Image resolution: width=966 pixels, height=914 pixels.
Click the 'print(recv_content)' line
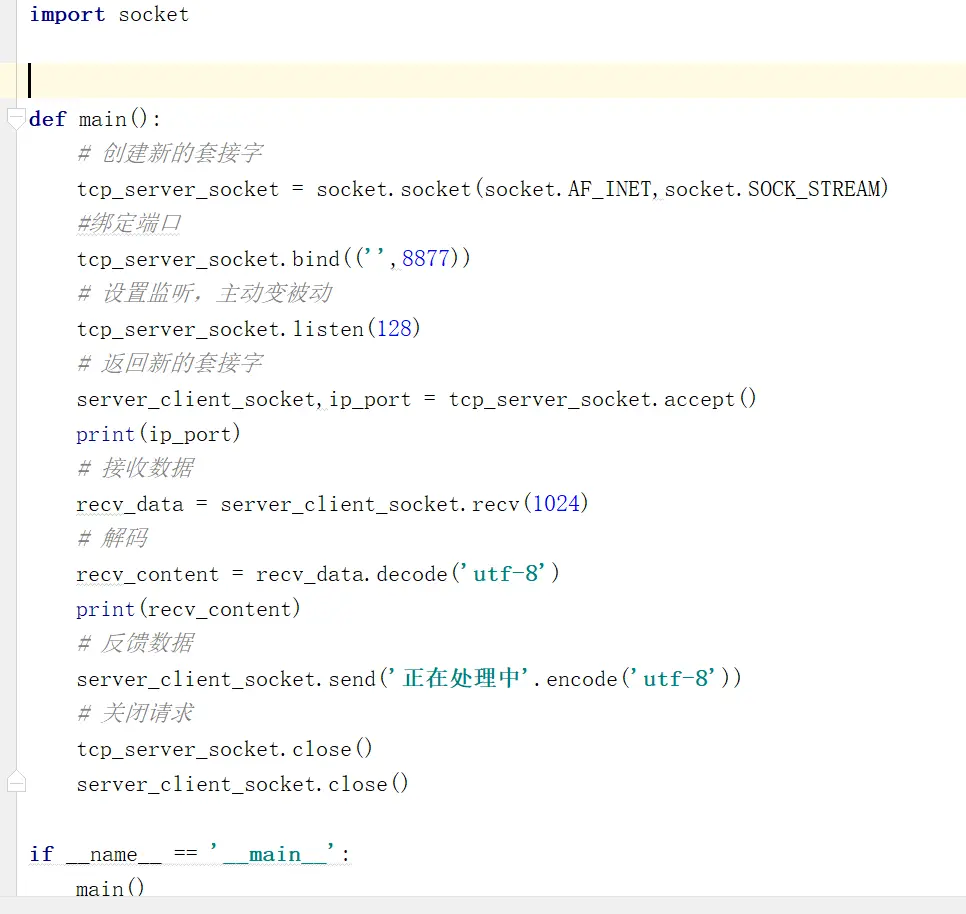pyautogui.click(x=188, y=609)
